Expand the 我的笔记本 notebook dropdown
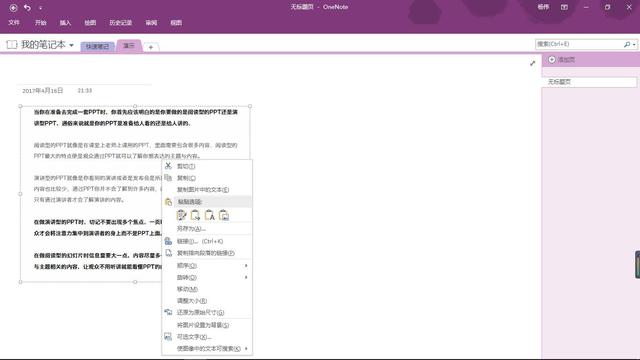Viewport: 640px width, 360px height. click(71, 45)
